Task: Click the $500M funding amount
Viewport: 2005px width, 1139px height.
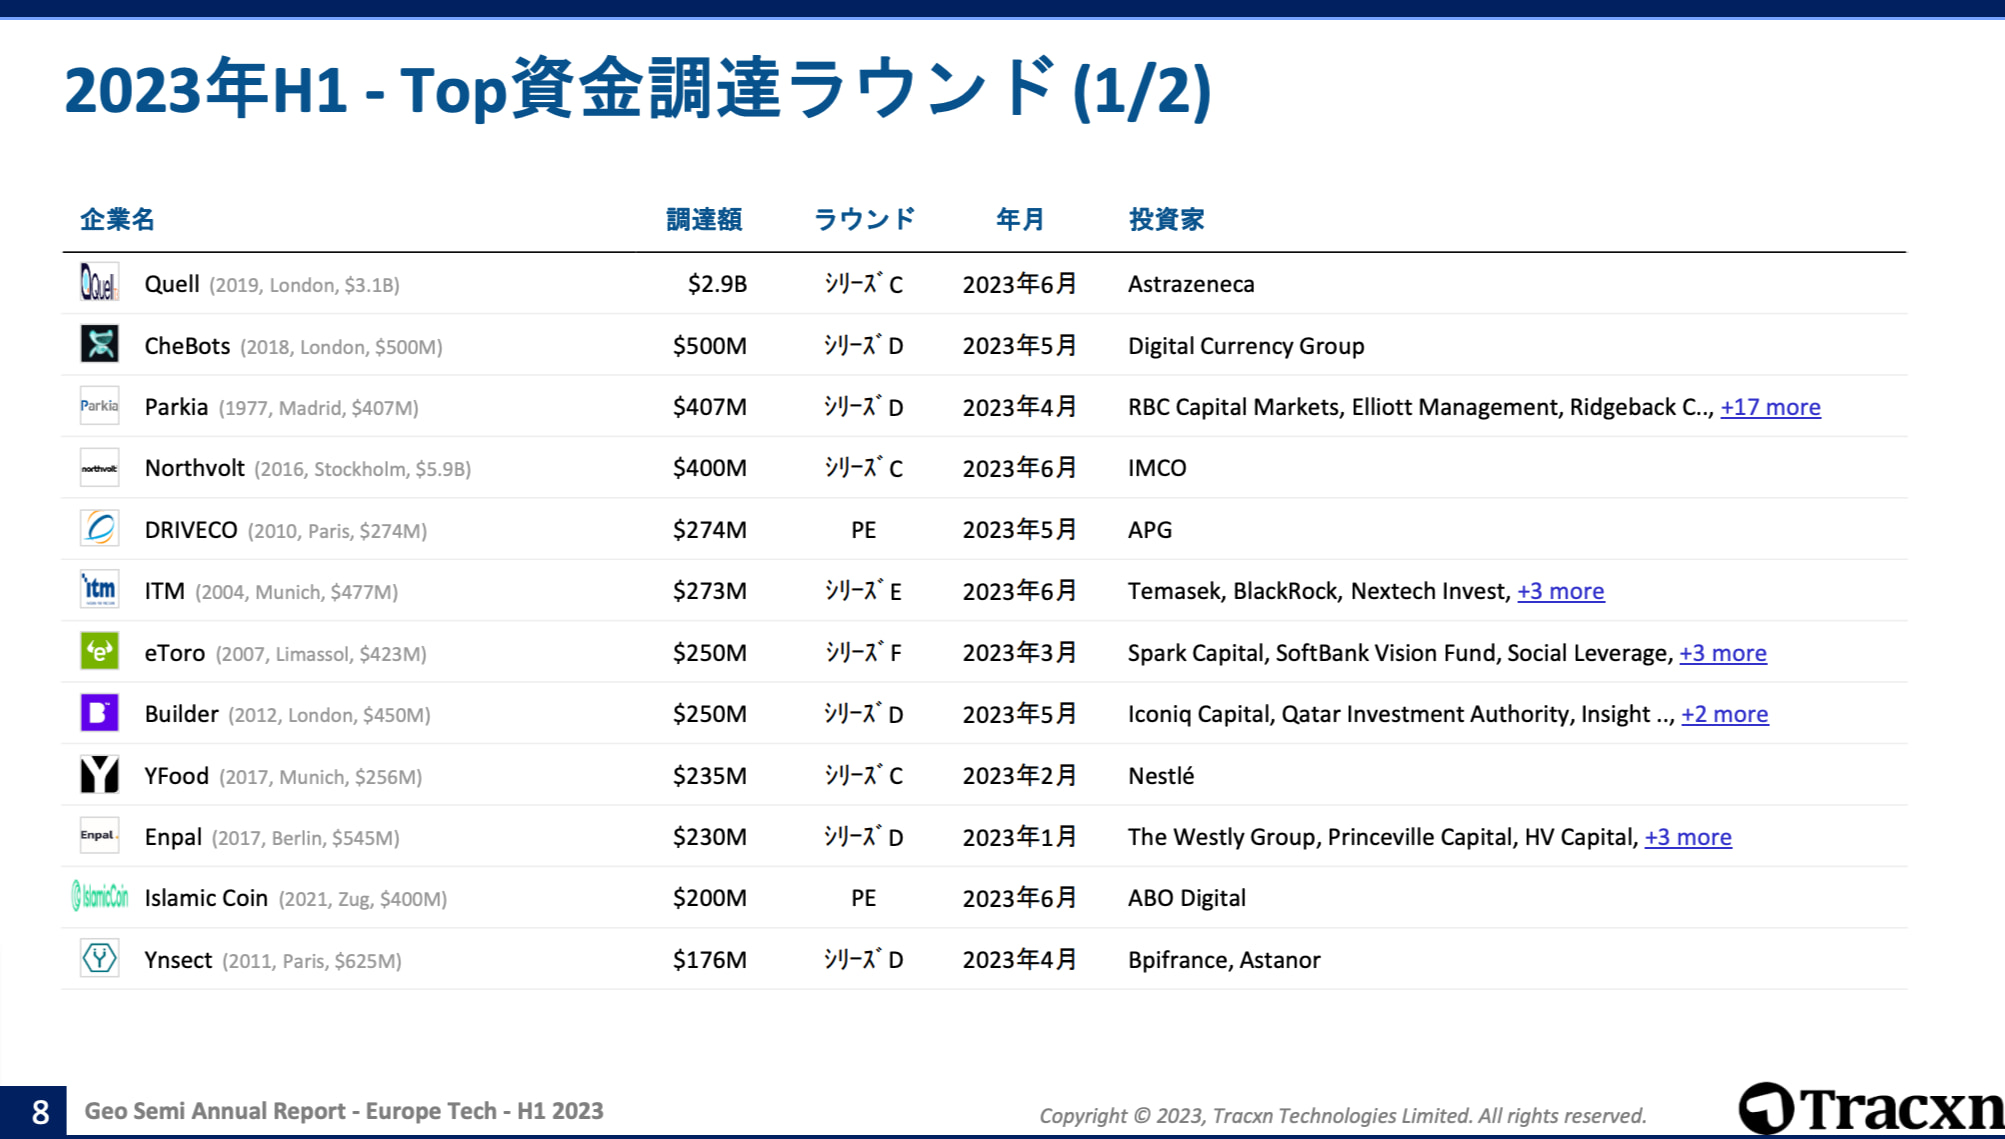Action: pyautogui.click(x=709, y=346)
